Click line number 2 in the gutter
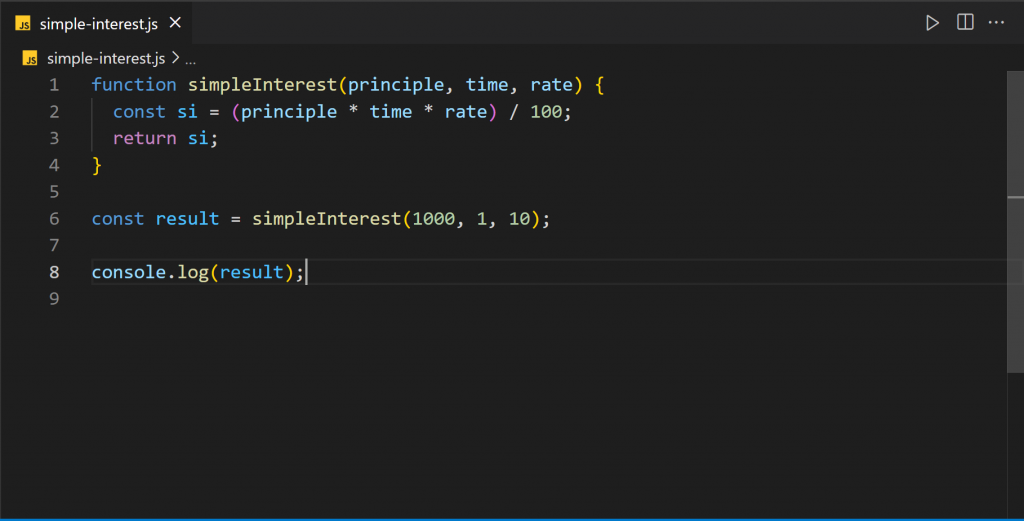The width and height of the screenshot is (1024, 521). [54, 112]
